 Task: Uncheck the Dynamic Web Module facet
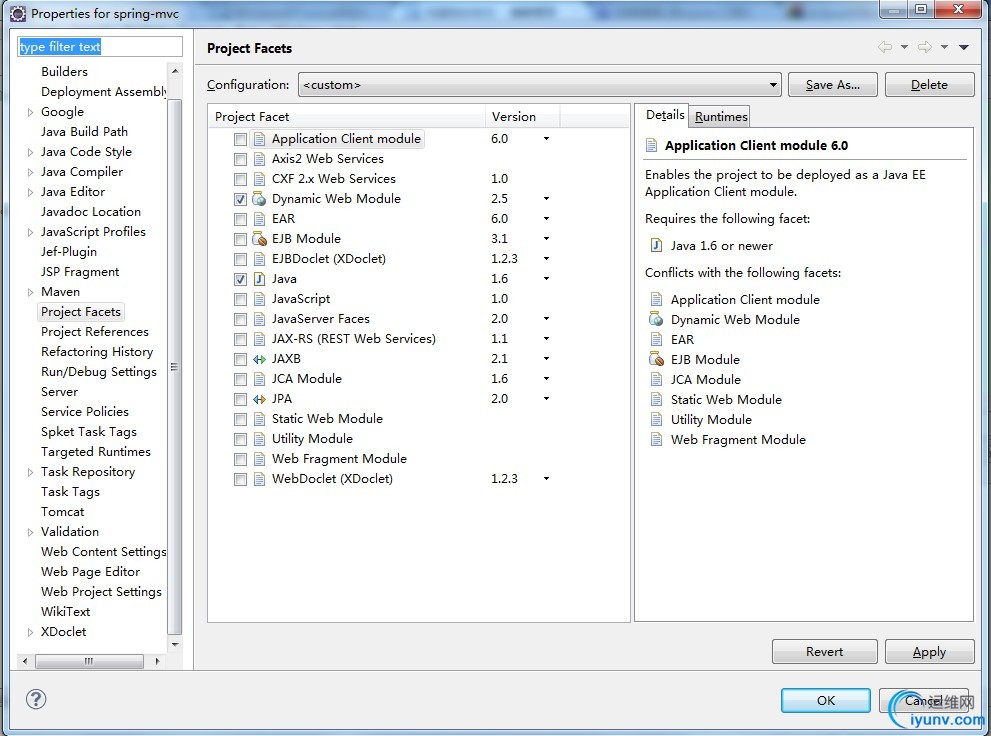pyautogui.click(x=240, y=199)
